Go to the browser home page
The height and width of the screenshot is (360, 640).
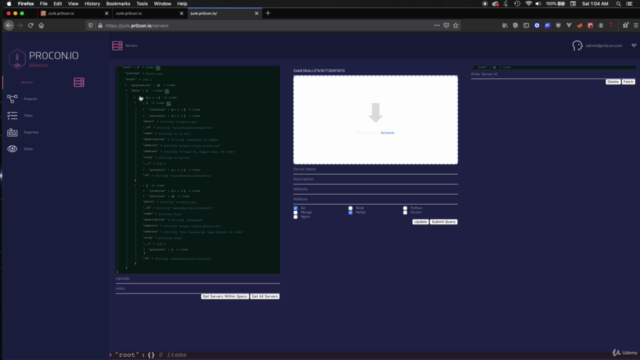(x=41, y=25)
